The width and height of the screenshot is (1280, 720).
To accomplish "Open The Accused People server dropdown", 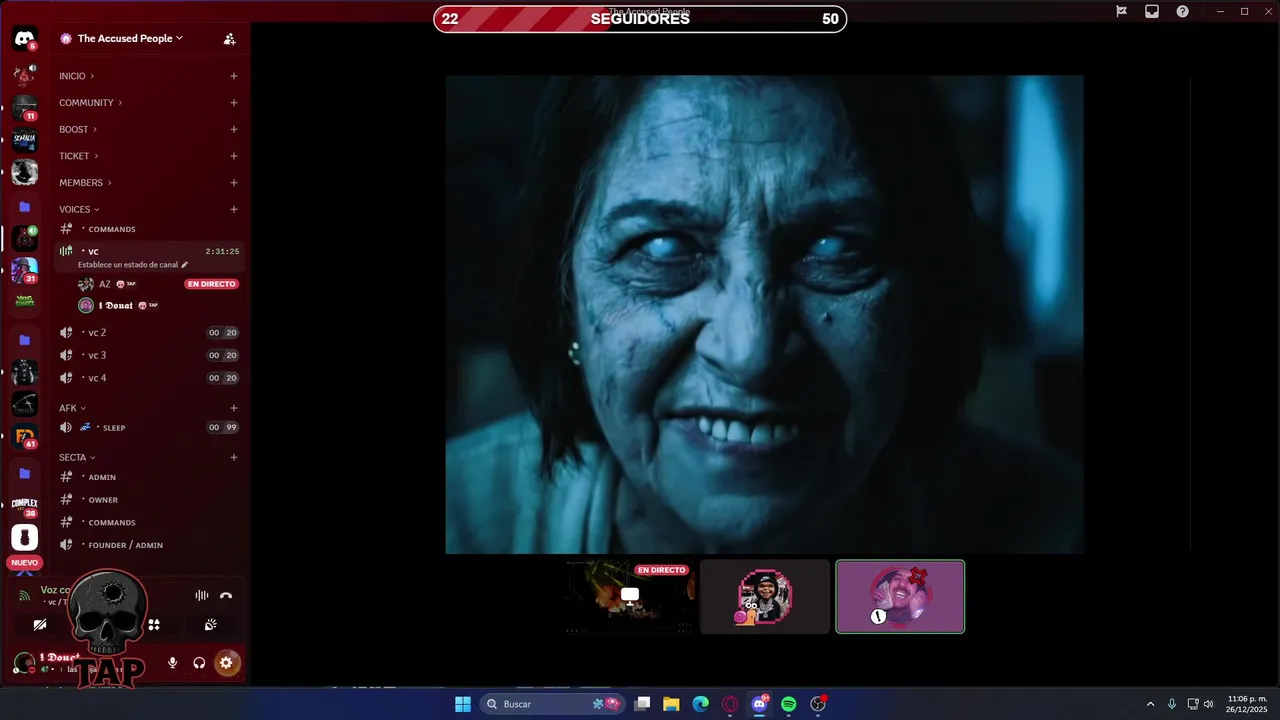I will 130,38.
